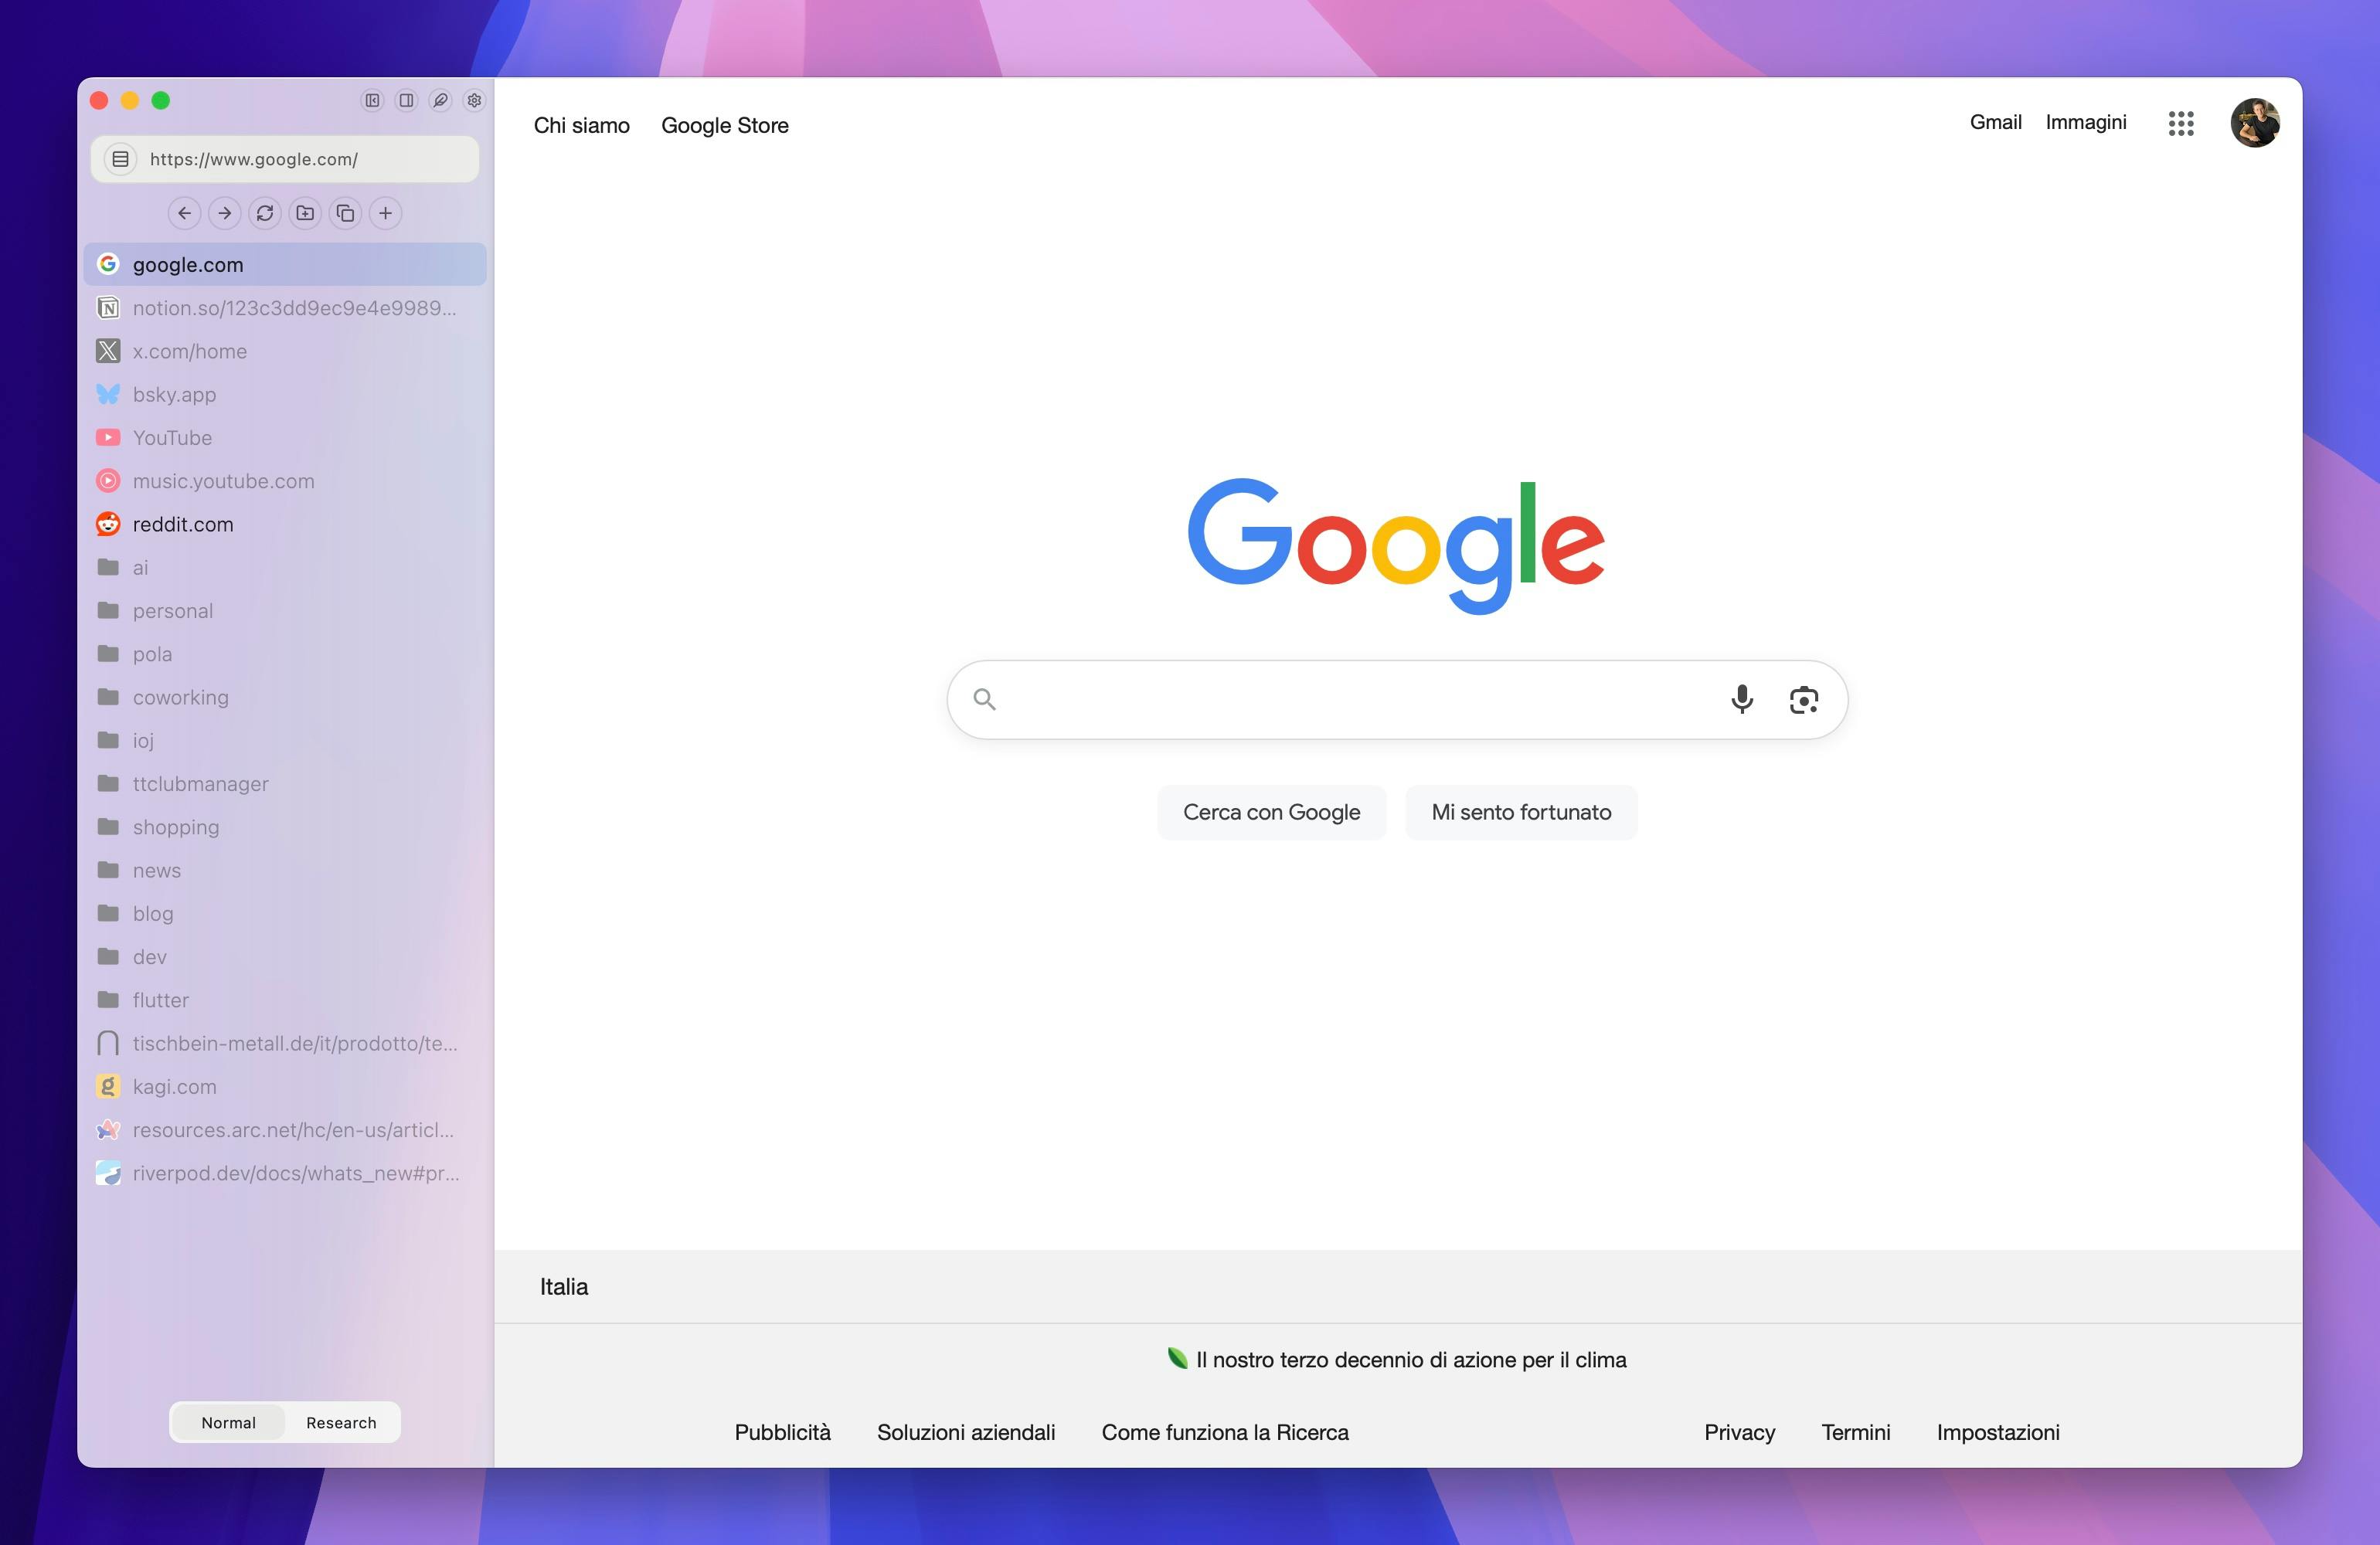Image resolution: width=2380 pixels, height=1545 pixels.
Task: Open the tischbein-metall.de tab
Action: [285, 1043]
